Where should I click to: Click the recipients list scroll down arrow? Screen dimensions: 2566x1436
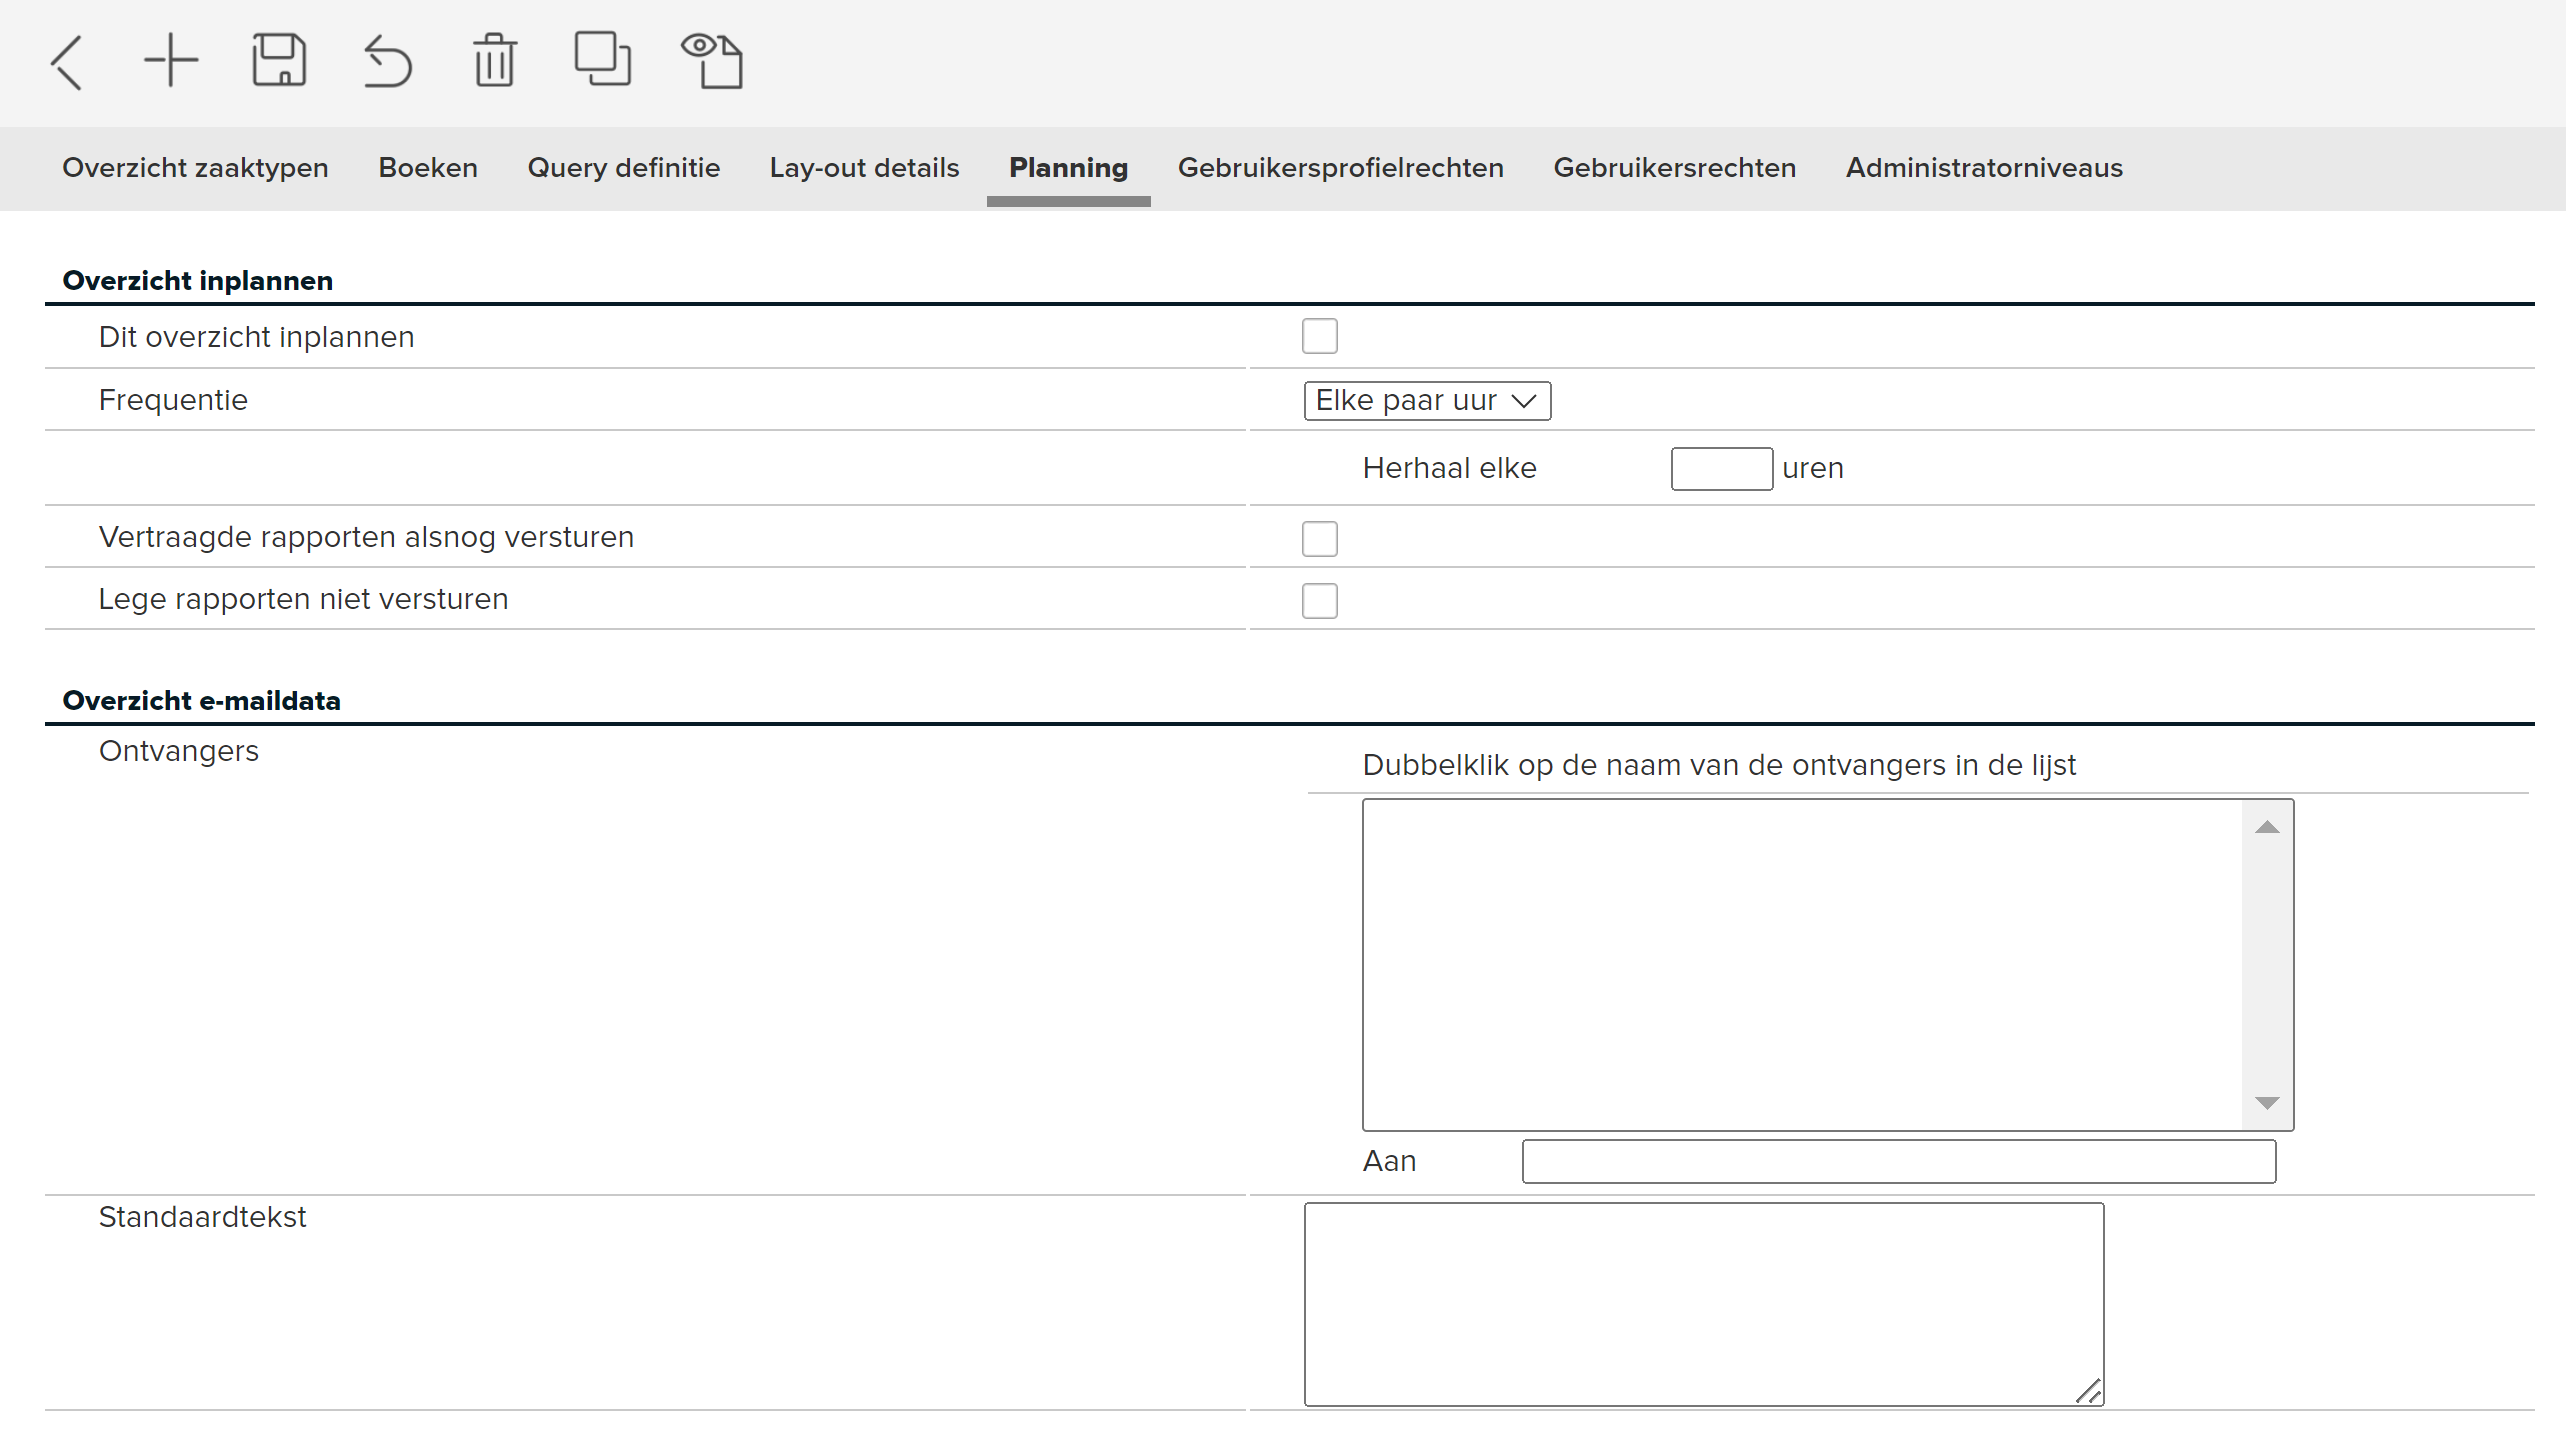tap(2267, 1102)
